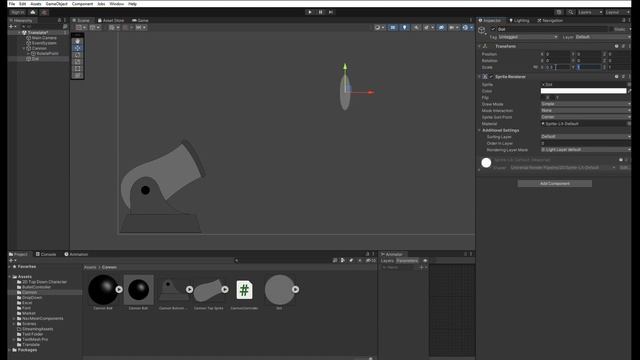
Task: Switch to the Asset Store tab
Action: click(111, 20)
